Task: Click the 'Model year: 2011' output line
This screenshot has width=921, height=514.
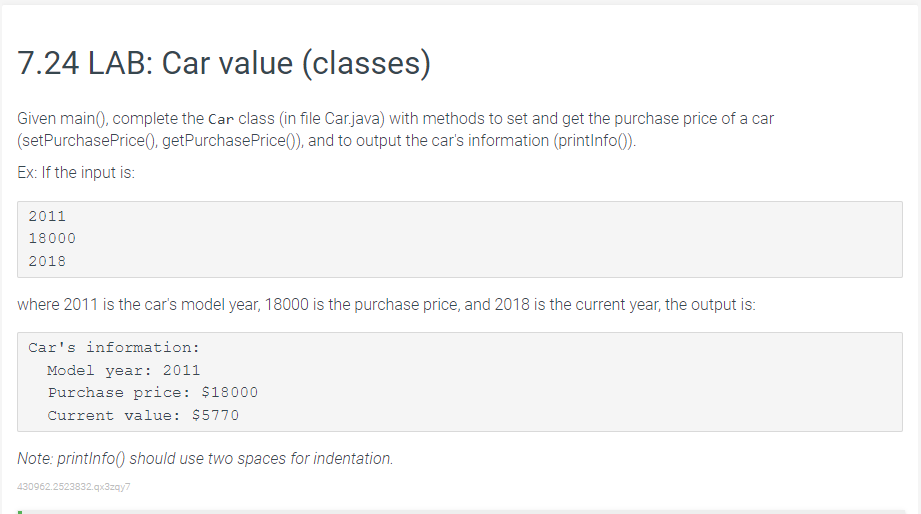Action: click(123, 371)
